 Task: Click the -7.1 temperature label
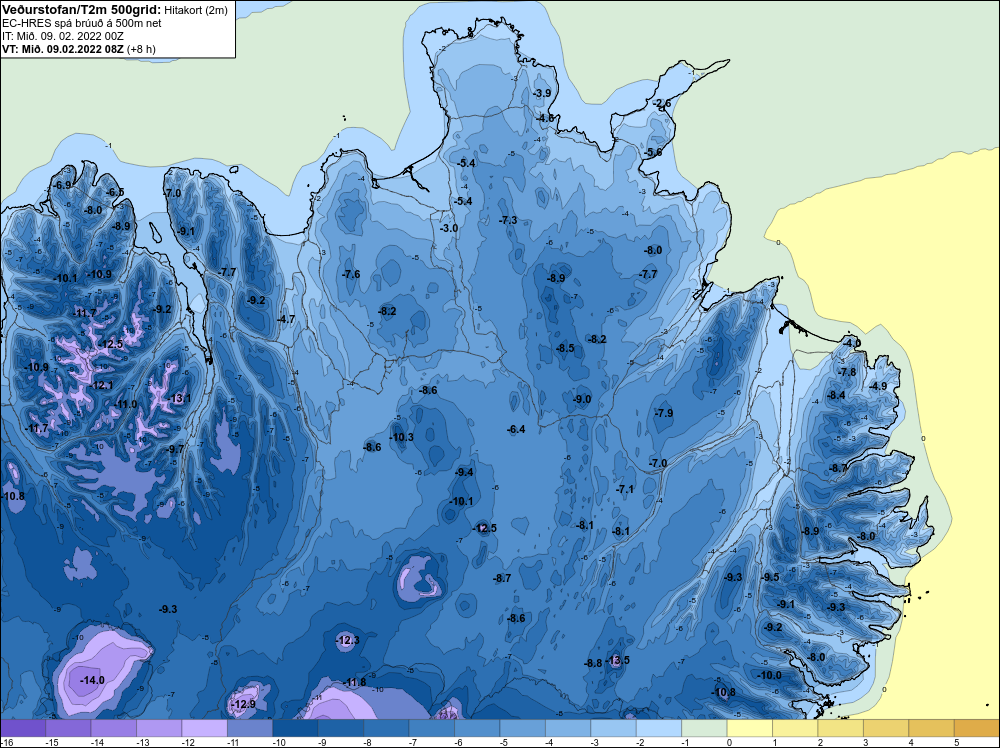coord(626,489)
